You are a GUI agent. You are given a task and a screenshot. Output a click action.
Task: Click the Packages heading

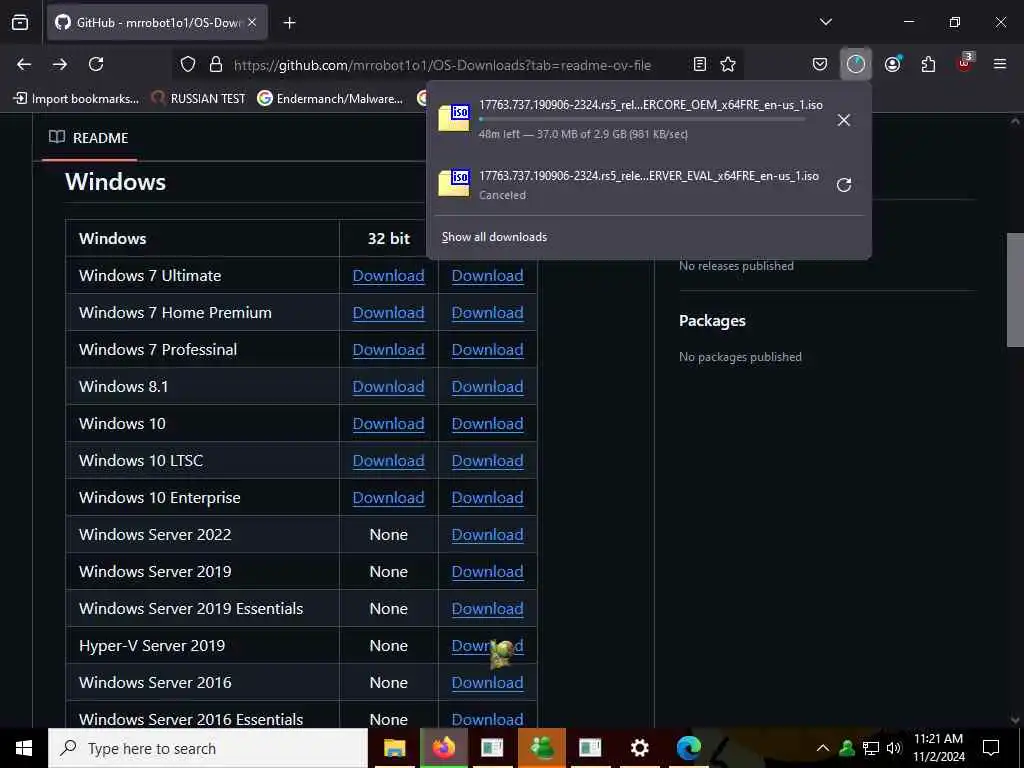click(x=712, y=321)
